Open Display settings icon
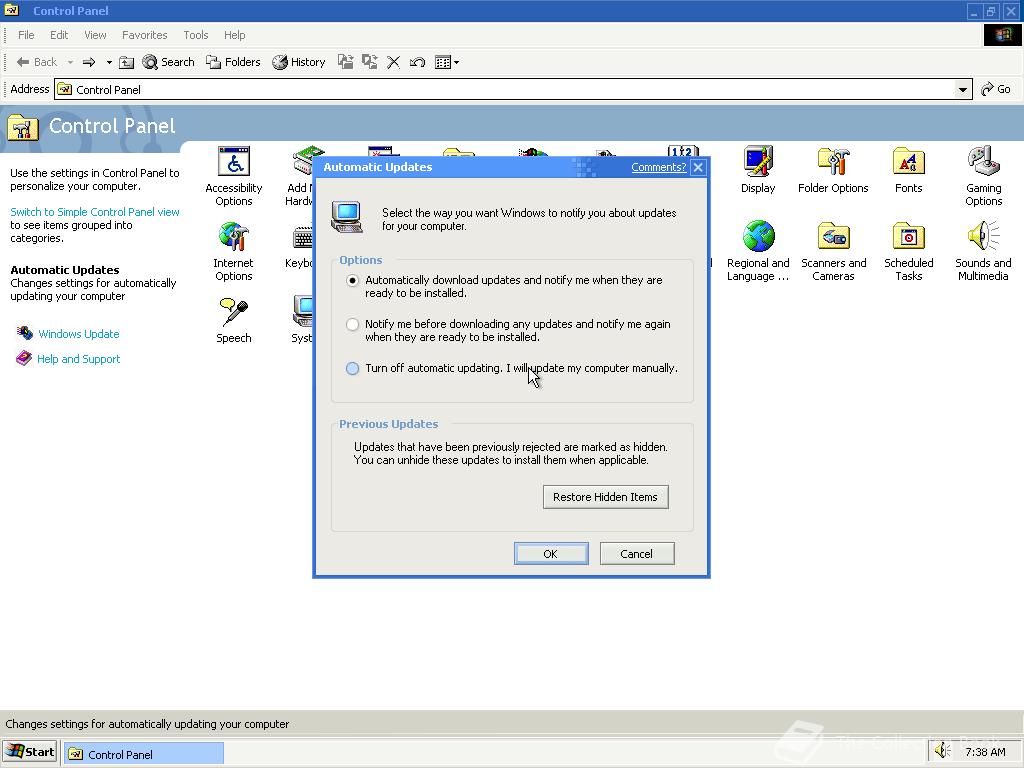Screen dimensions: 1024x768 point(758,170)
